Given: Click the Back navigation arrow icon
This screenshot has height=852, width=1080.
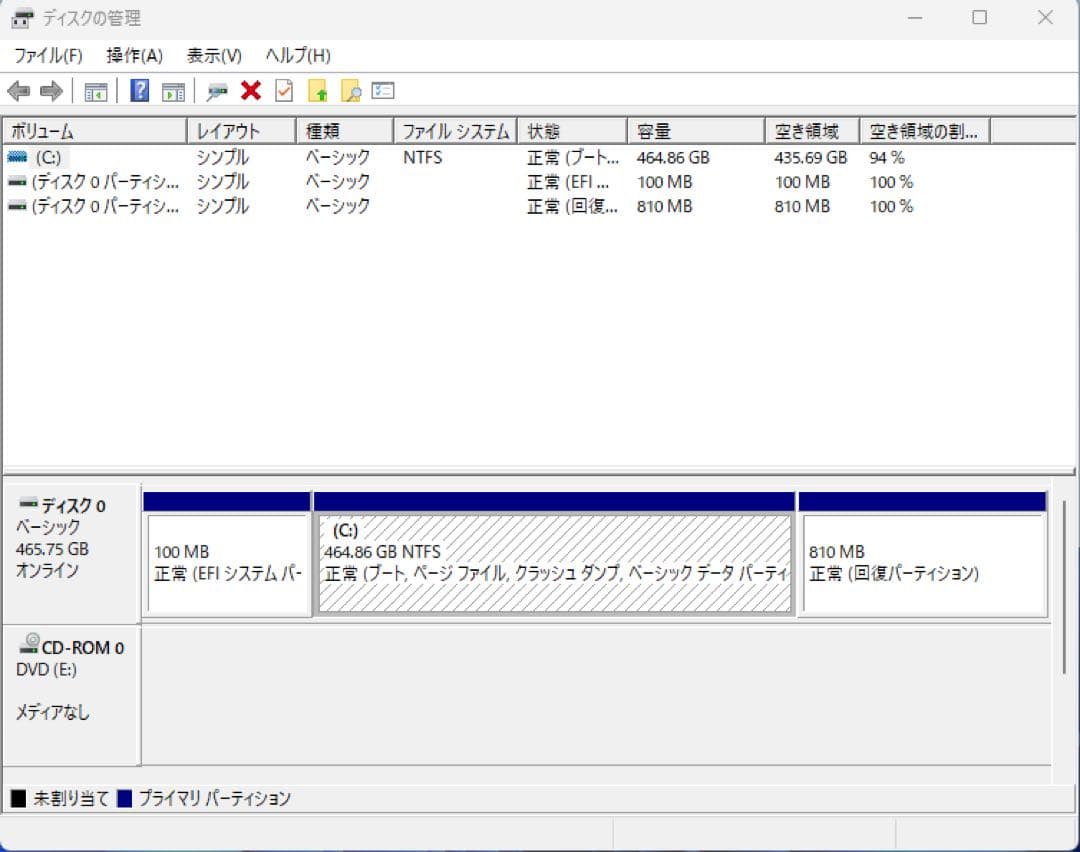Looking at the screenshot, I should tap(20, 91).
